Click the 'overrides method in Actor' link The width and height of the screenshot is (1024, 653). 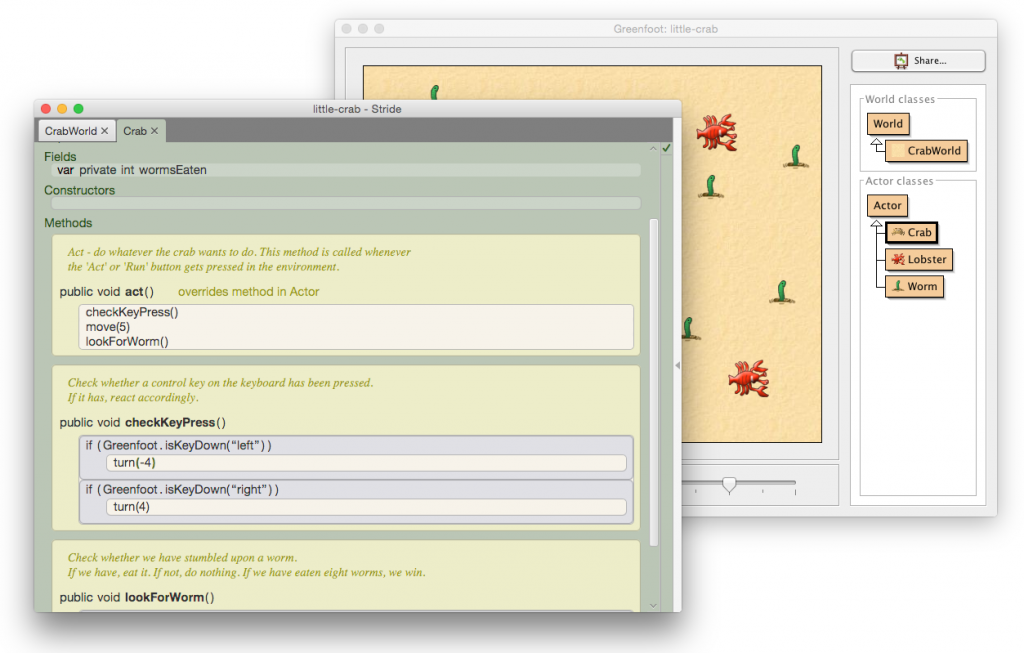click(x=248, y=292)
